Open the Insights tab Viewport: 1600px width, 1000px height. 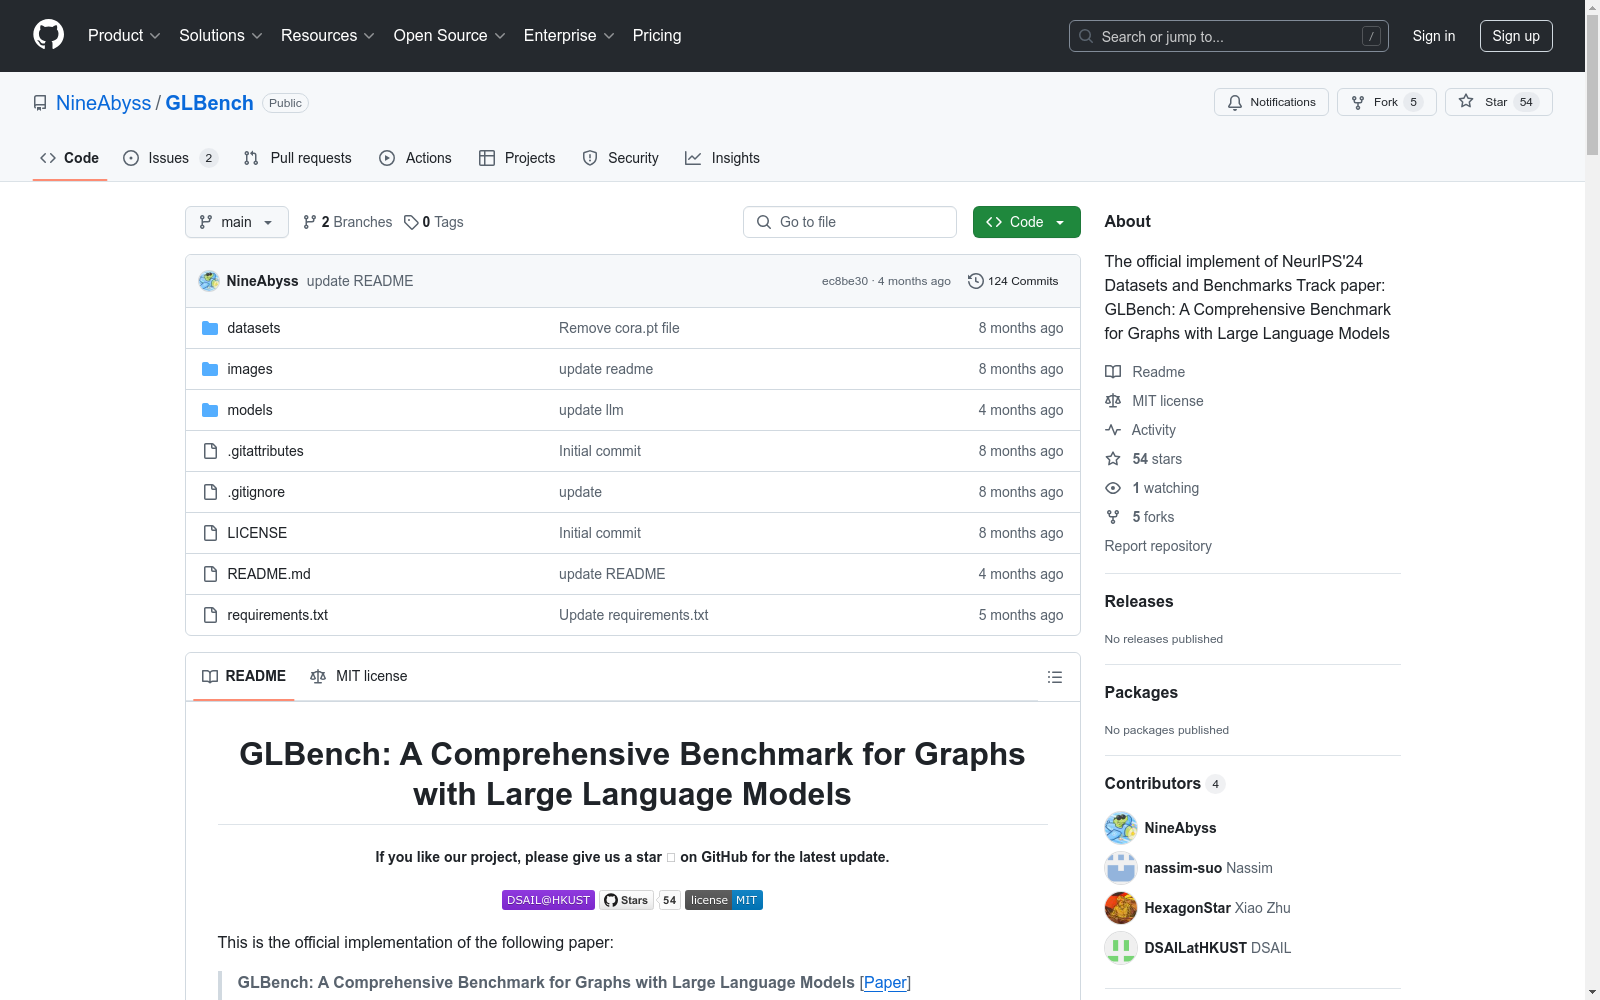pos(722,158)
